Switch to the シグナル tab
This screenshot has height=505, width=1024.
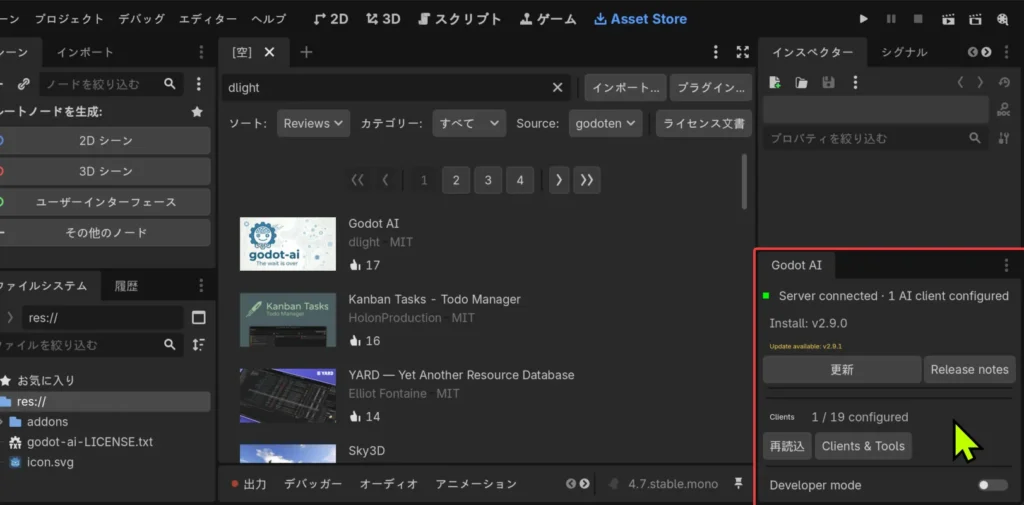tap(904, 52)
